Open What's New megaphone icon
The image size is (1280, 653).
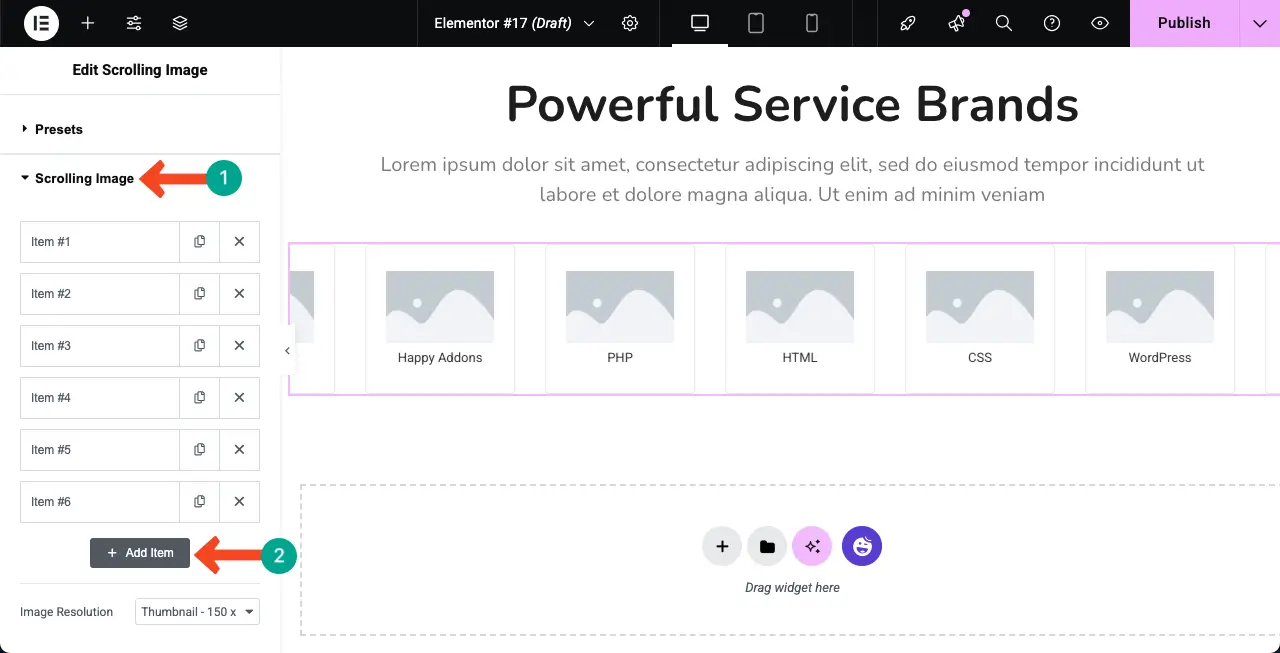click(x=956, y=23)
